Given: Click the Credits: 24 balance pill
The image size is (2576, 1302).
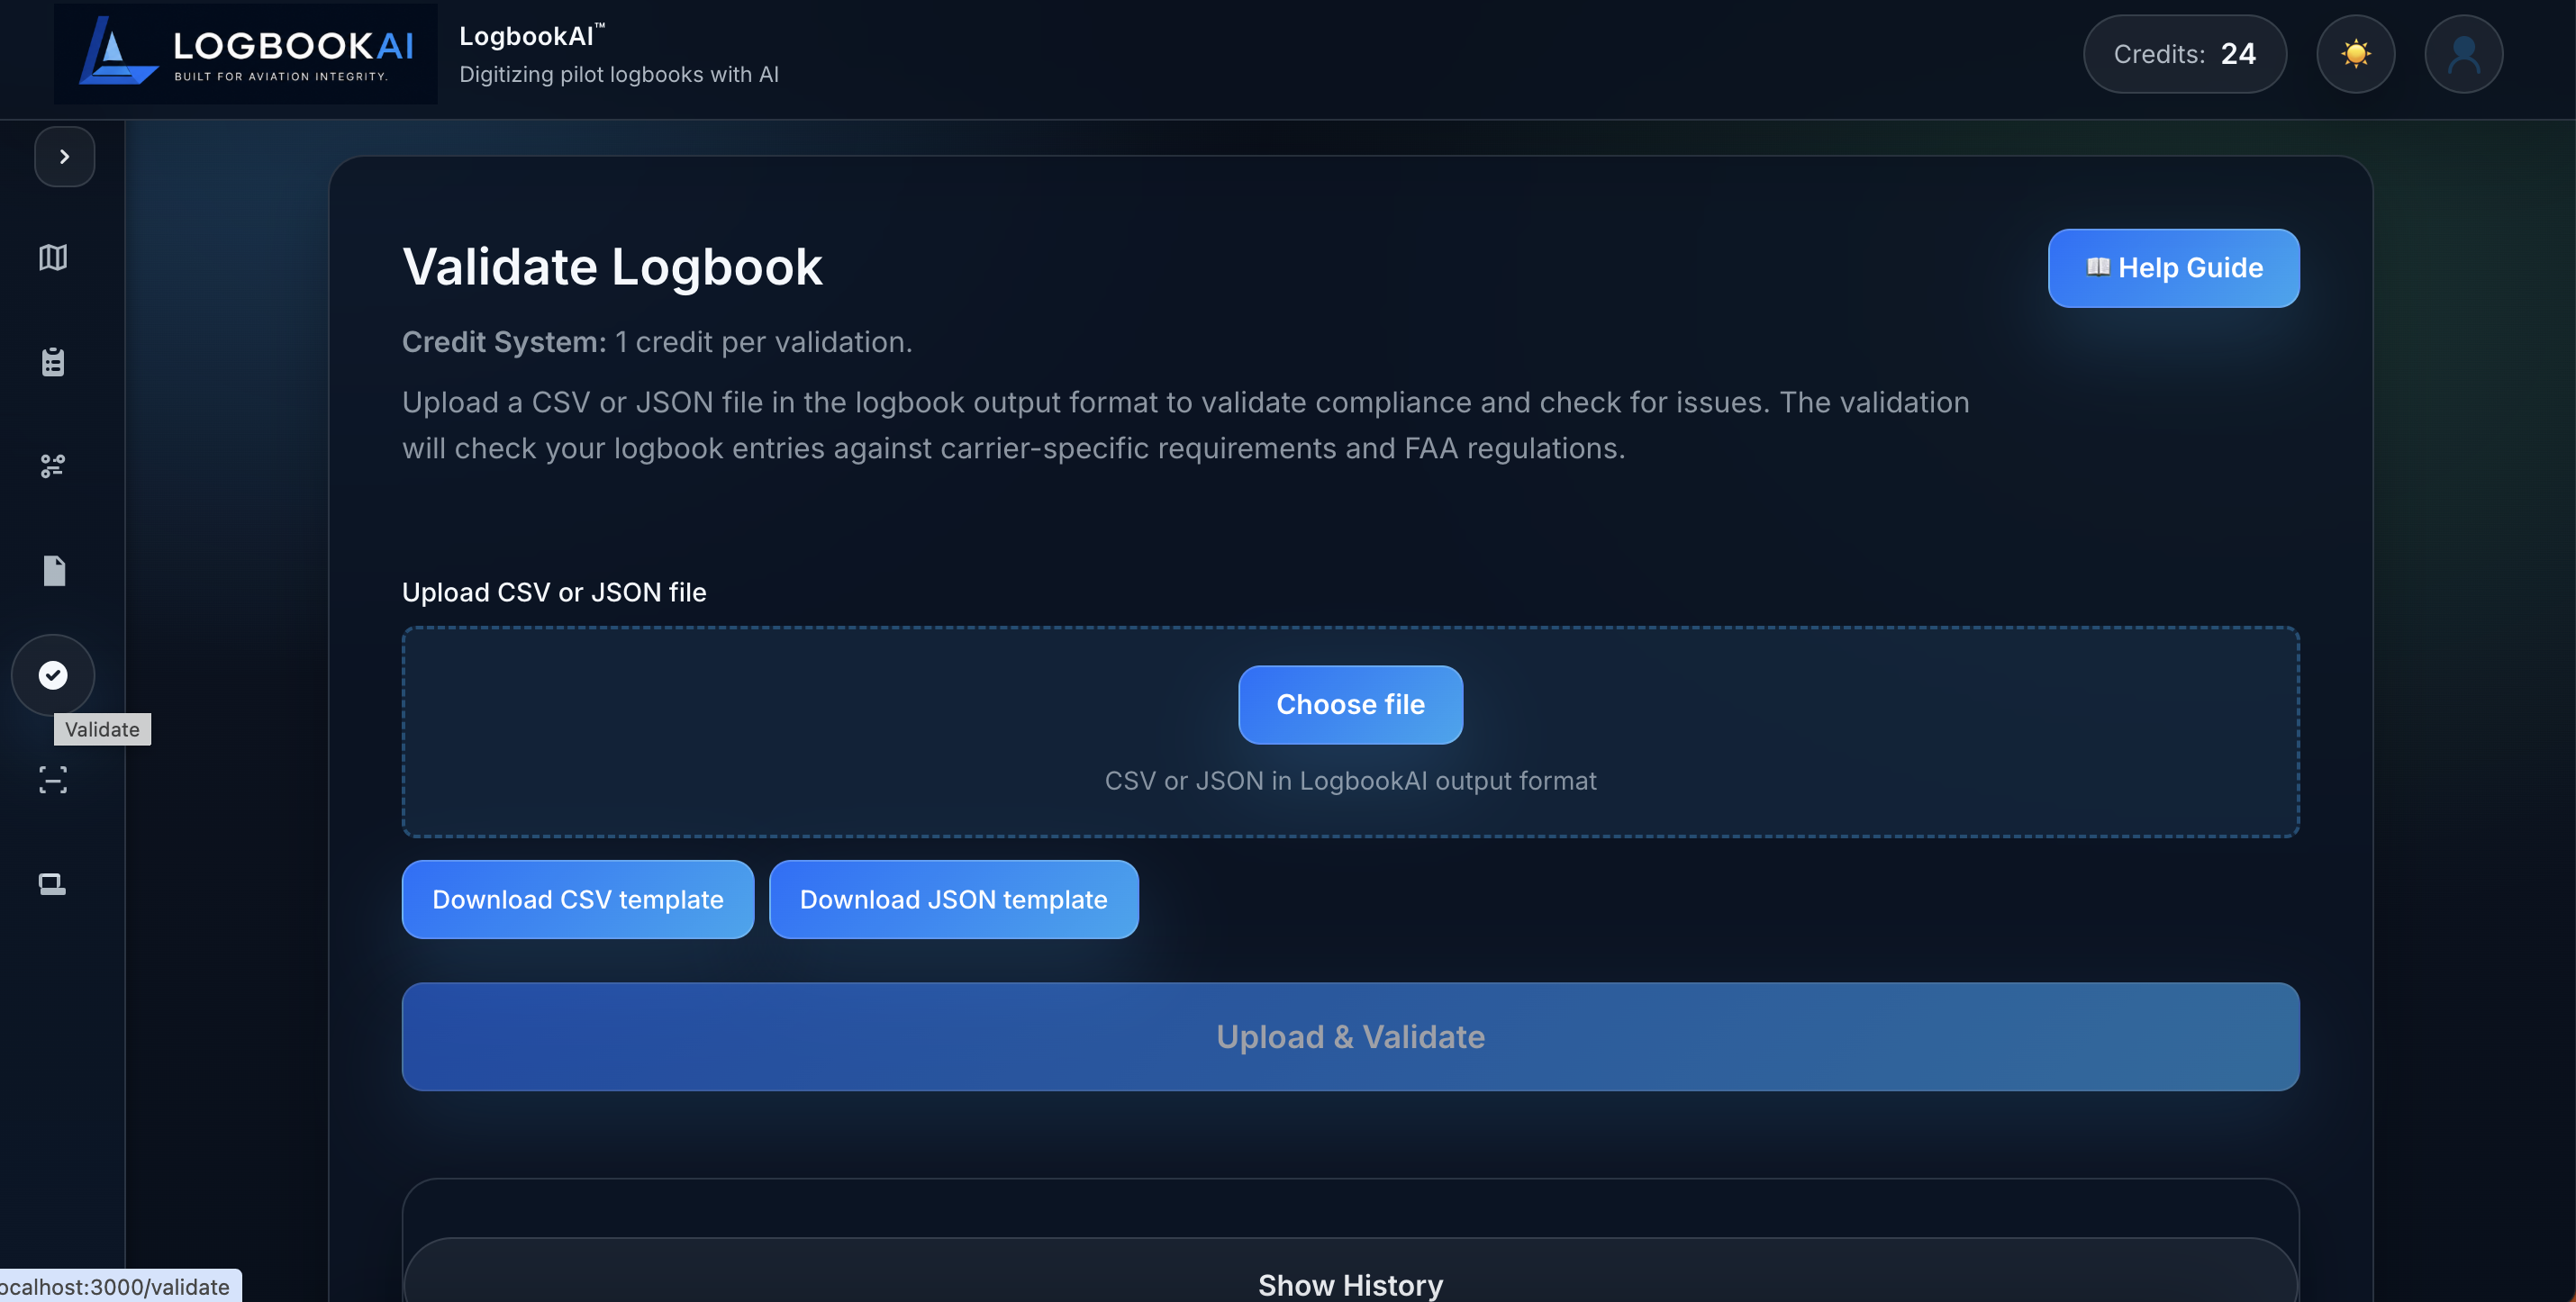Looking at the screenshot, I should coord(2184,54).
